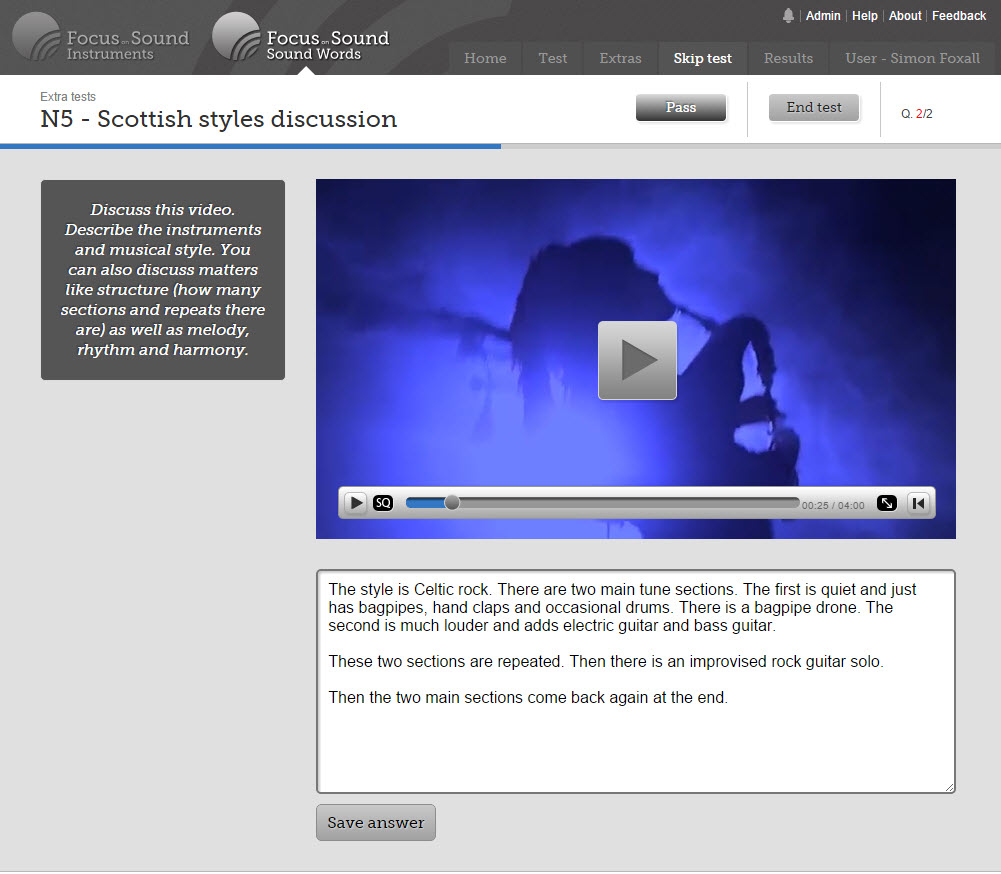Screen dimensions: 1001x874
Task: Click the video time display 00:25 / 04:00
Action: point(832,505)
